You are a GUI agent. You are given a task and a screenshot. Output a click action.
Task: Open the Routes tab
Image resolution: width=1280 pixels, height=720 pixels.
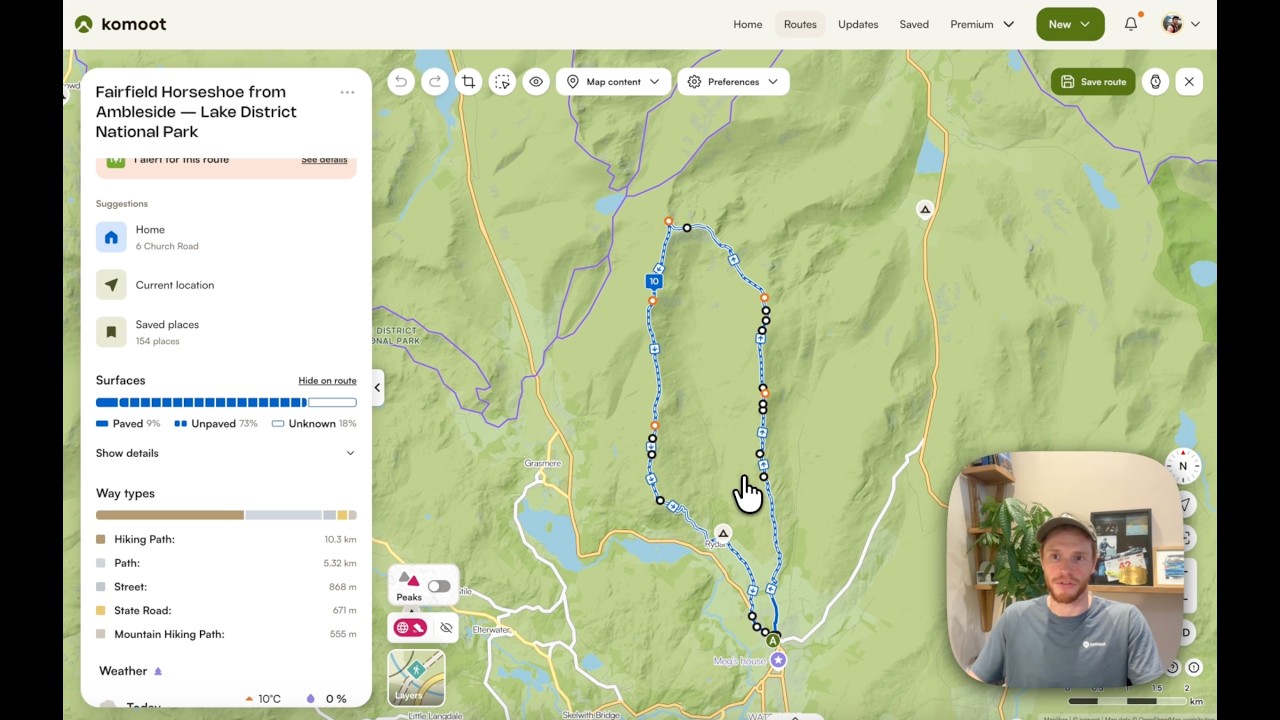[800, 24]
